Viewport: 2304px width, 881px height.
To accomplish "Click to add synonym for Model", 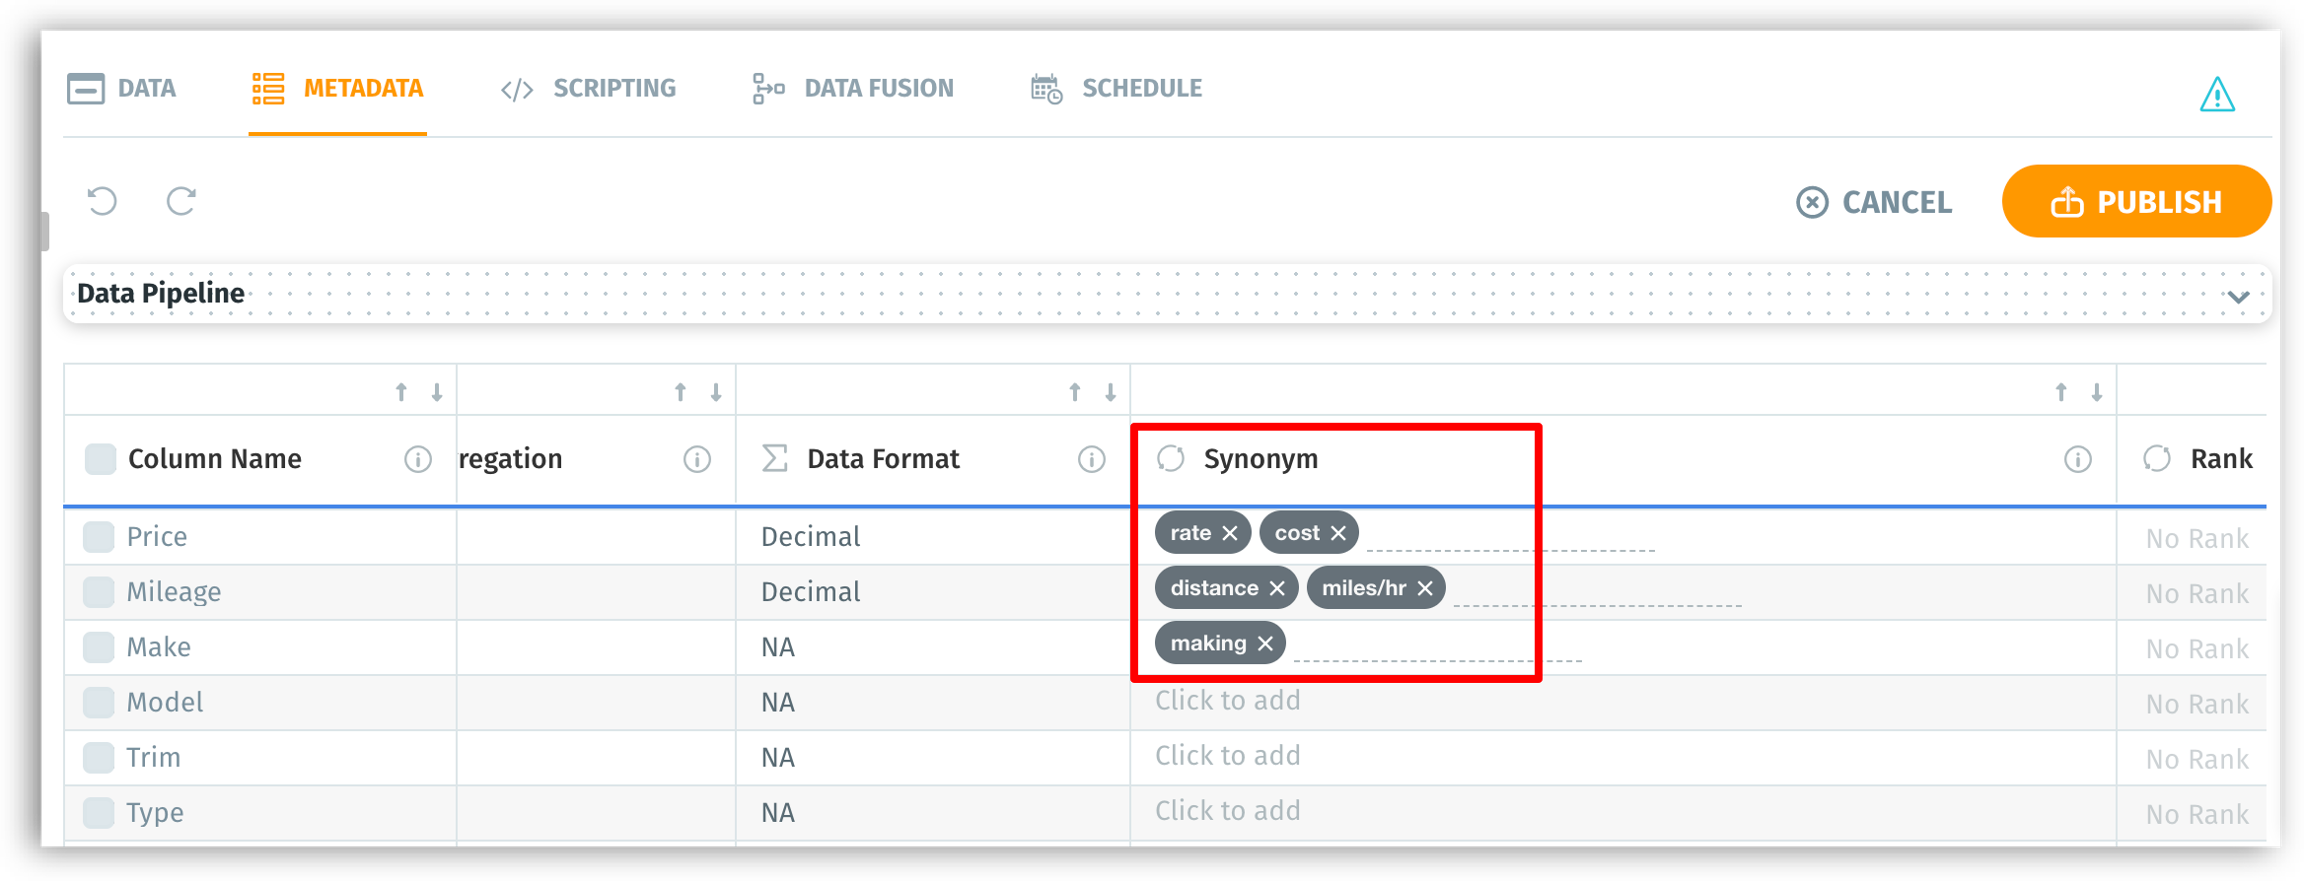I will (1228, 701).
